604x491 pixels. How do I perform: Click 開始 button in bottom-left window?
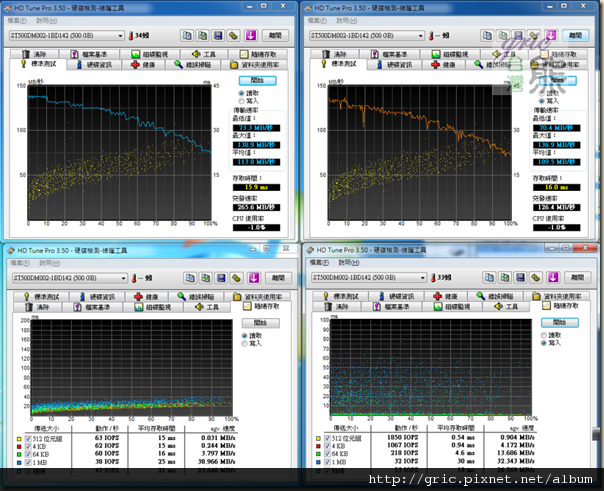[x=260, y=323]
